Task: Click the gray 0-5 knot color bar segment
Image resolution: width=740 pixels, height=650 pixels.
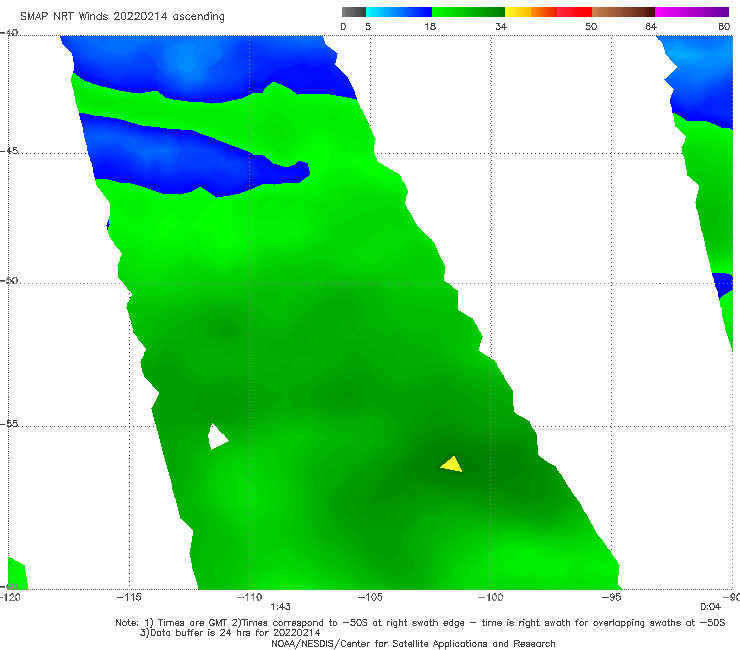Action: [354, 12]
